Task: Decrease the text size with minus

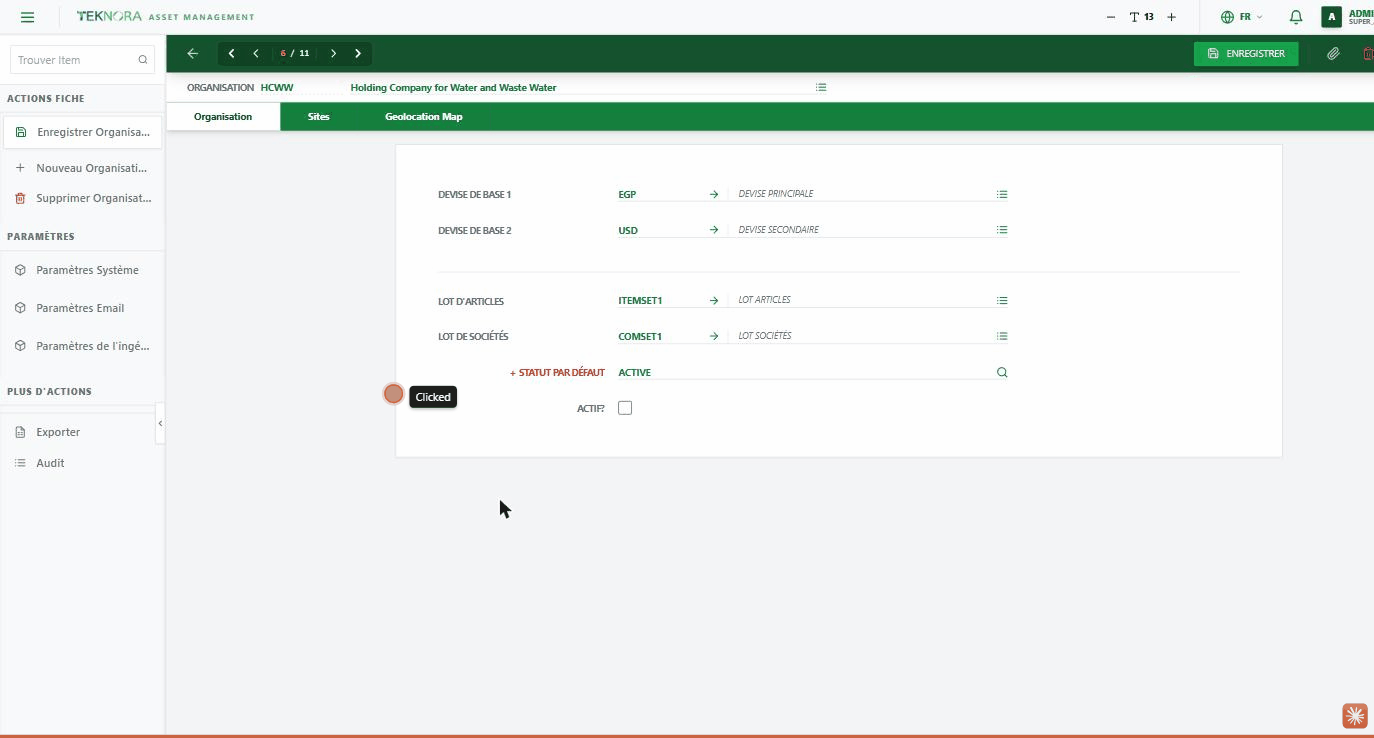Action: 1110,17
